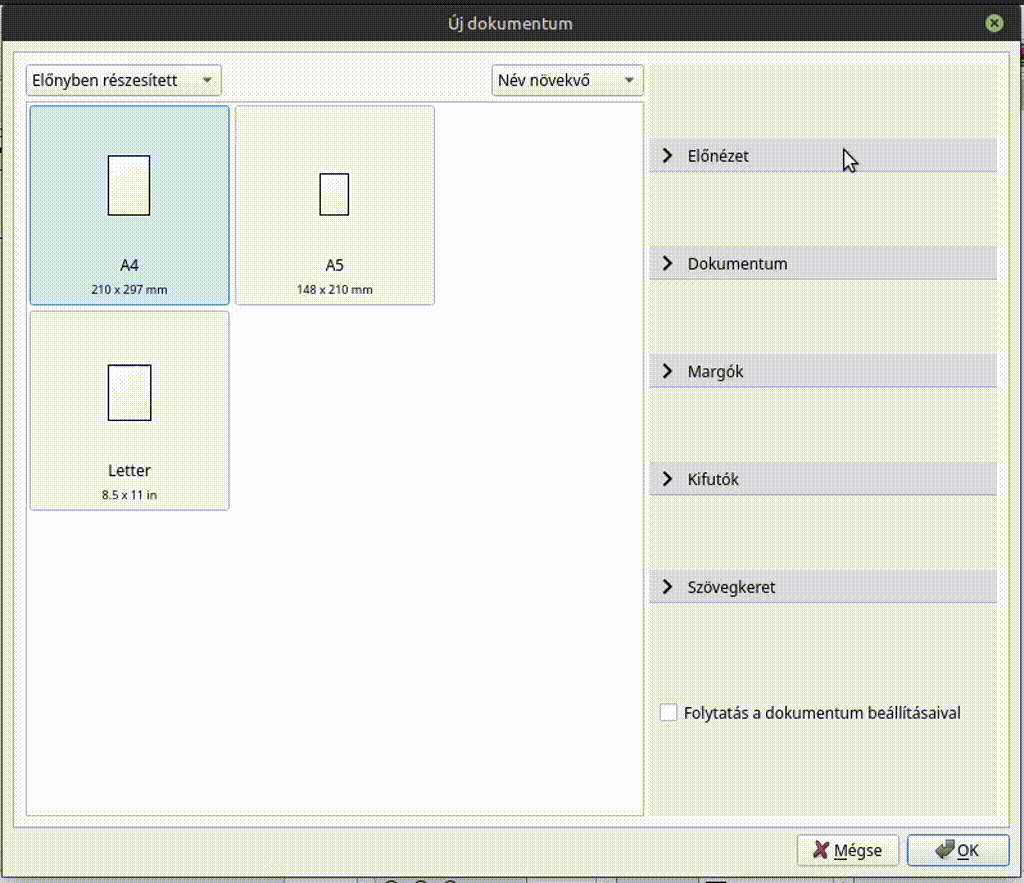
Task: Select the A4 page size icon
Action: tap(129, 185)
